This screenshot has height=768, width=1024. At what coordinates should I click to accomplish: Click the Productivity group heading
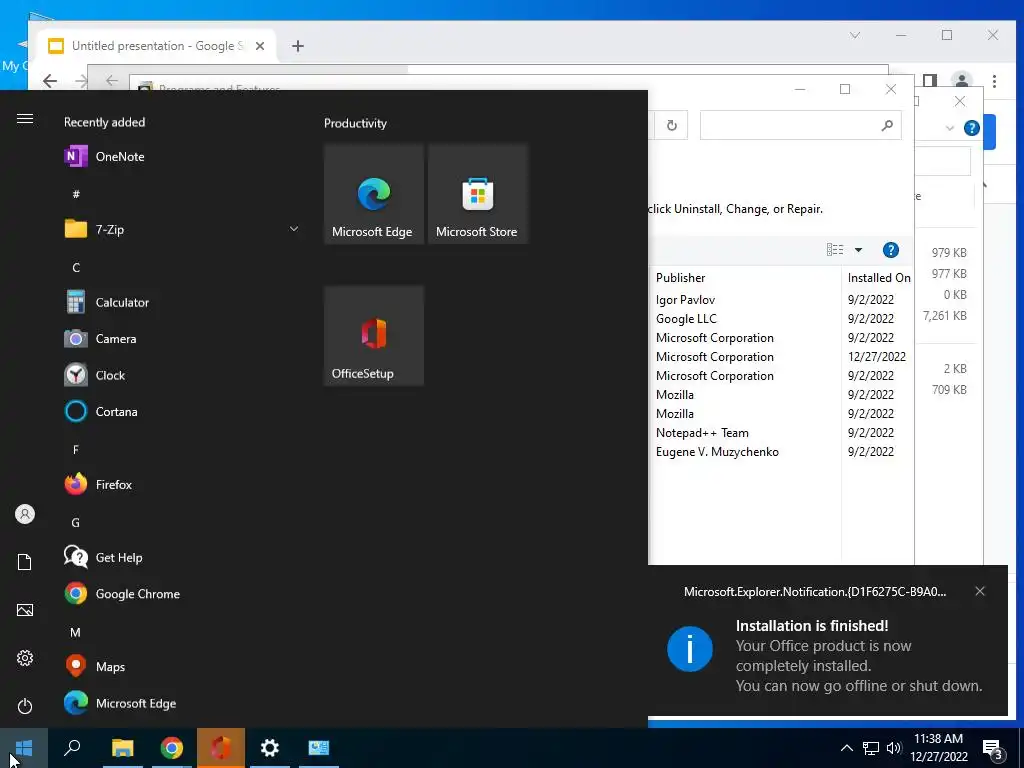coord(355,123)
